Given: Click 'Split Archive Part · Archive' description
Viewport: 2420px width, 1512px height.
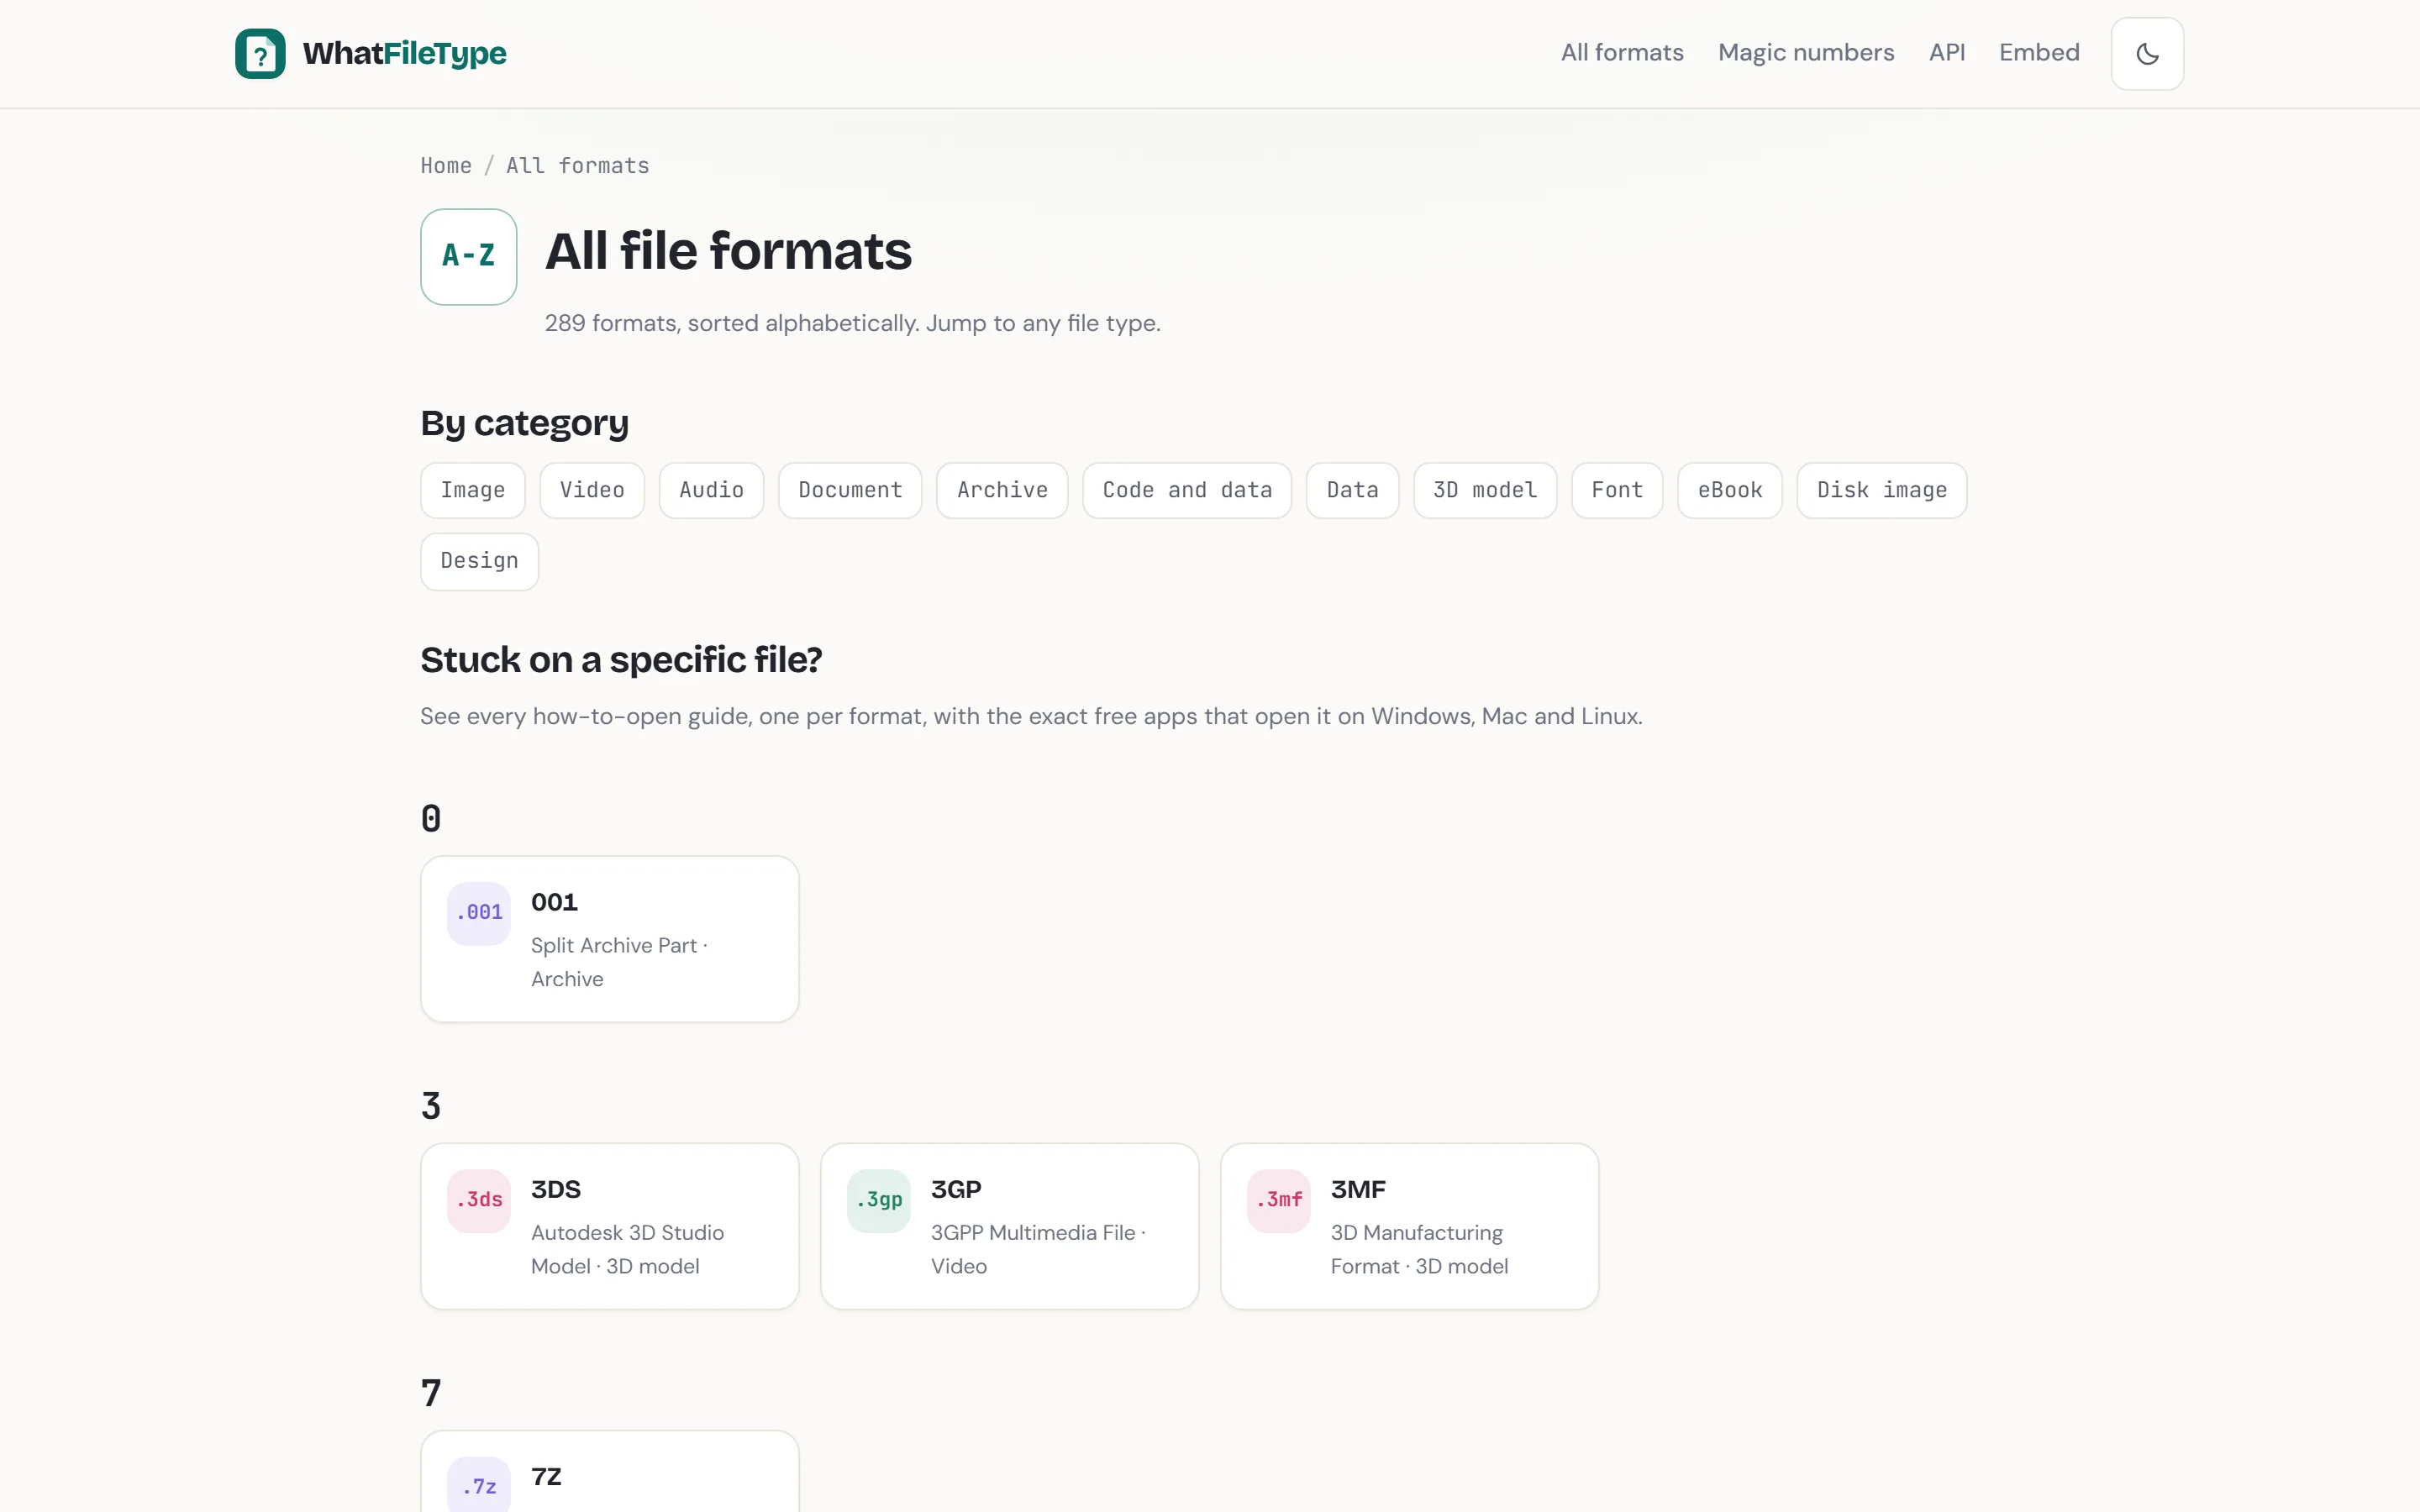Looking at the screenshot, I should click(x=619, y=962).
